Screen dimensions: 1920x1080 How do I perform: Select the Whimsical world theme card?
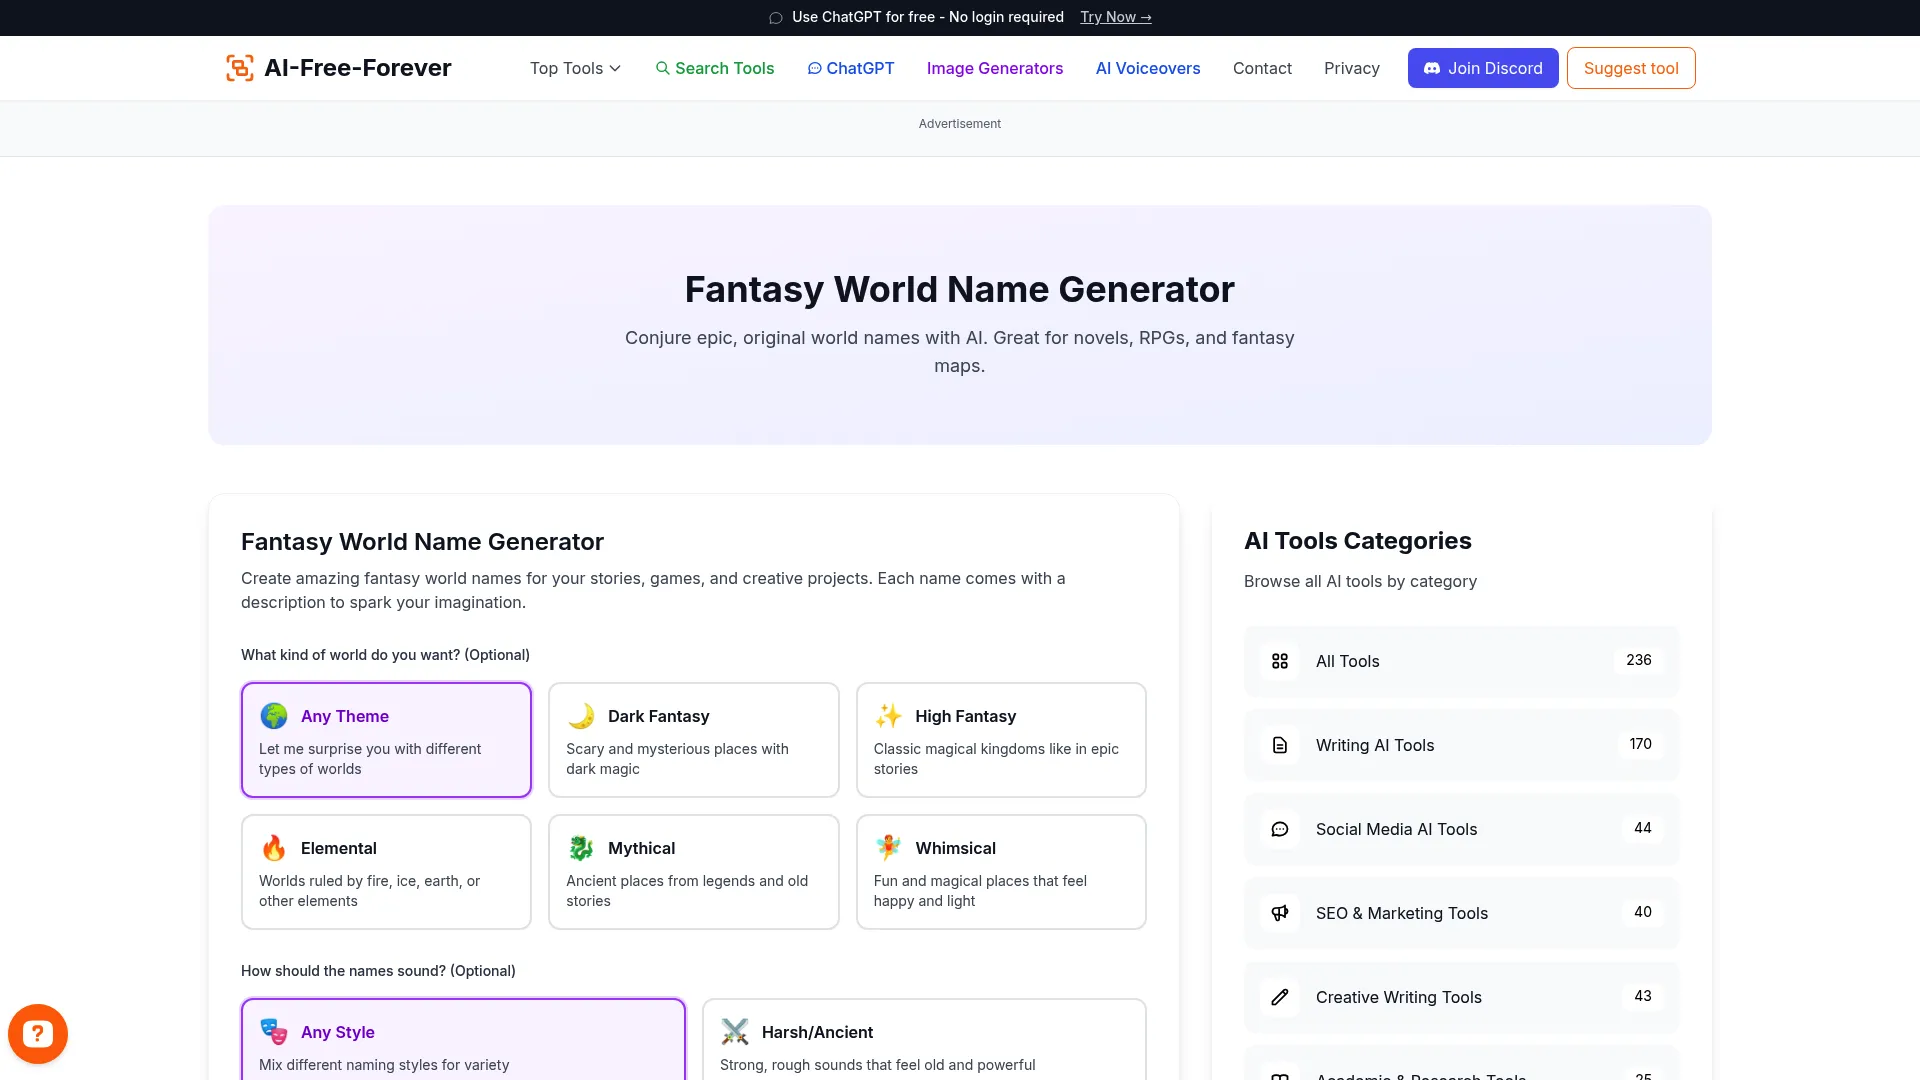[x=1001, y=871]
